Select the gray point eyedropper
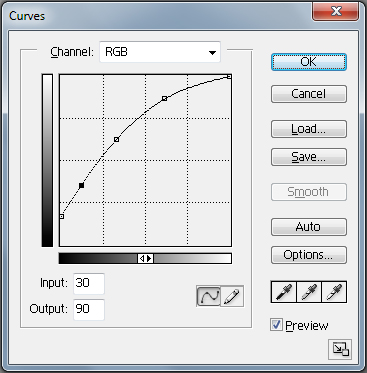The width and height of the screenshot is (367, 373). coord(309,292)
